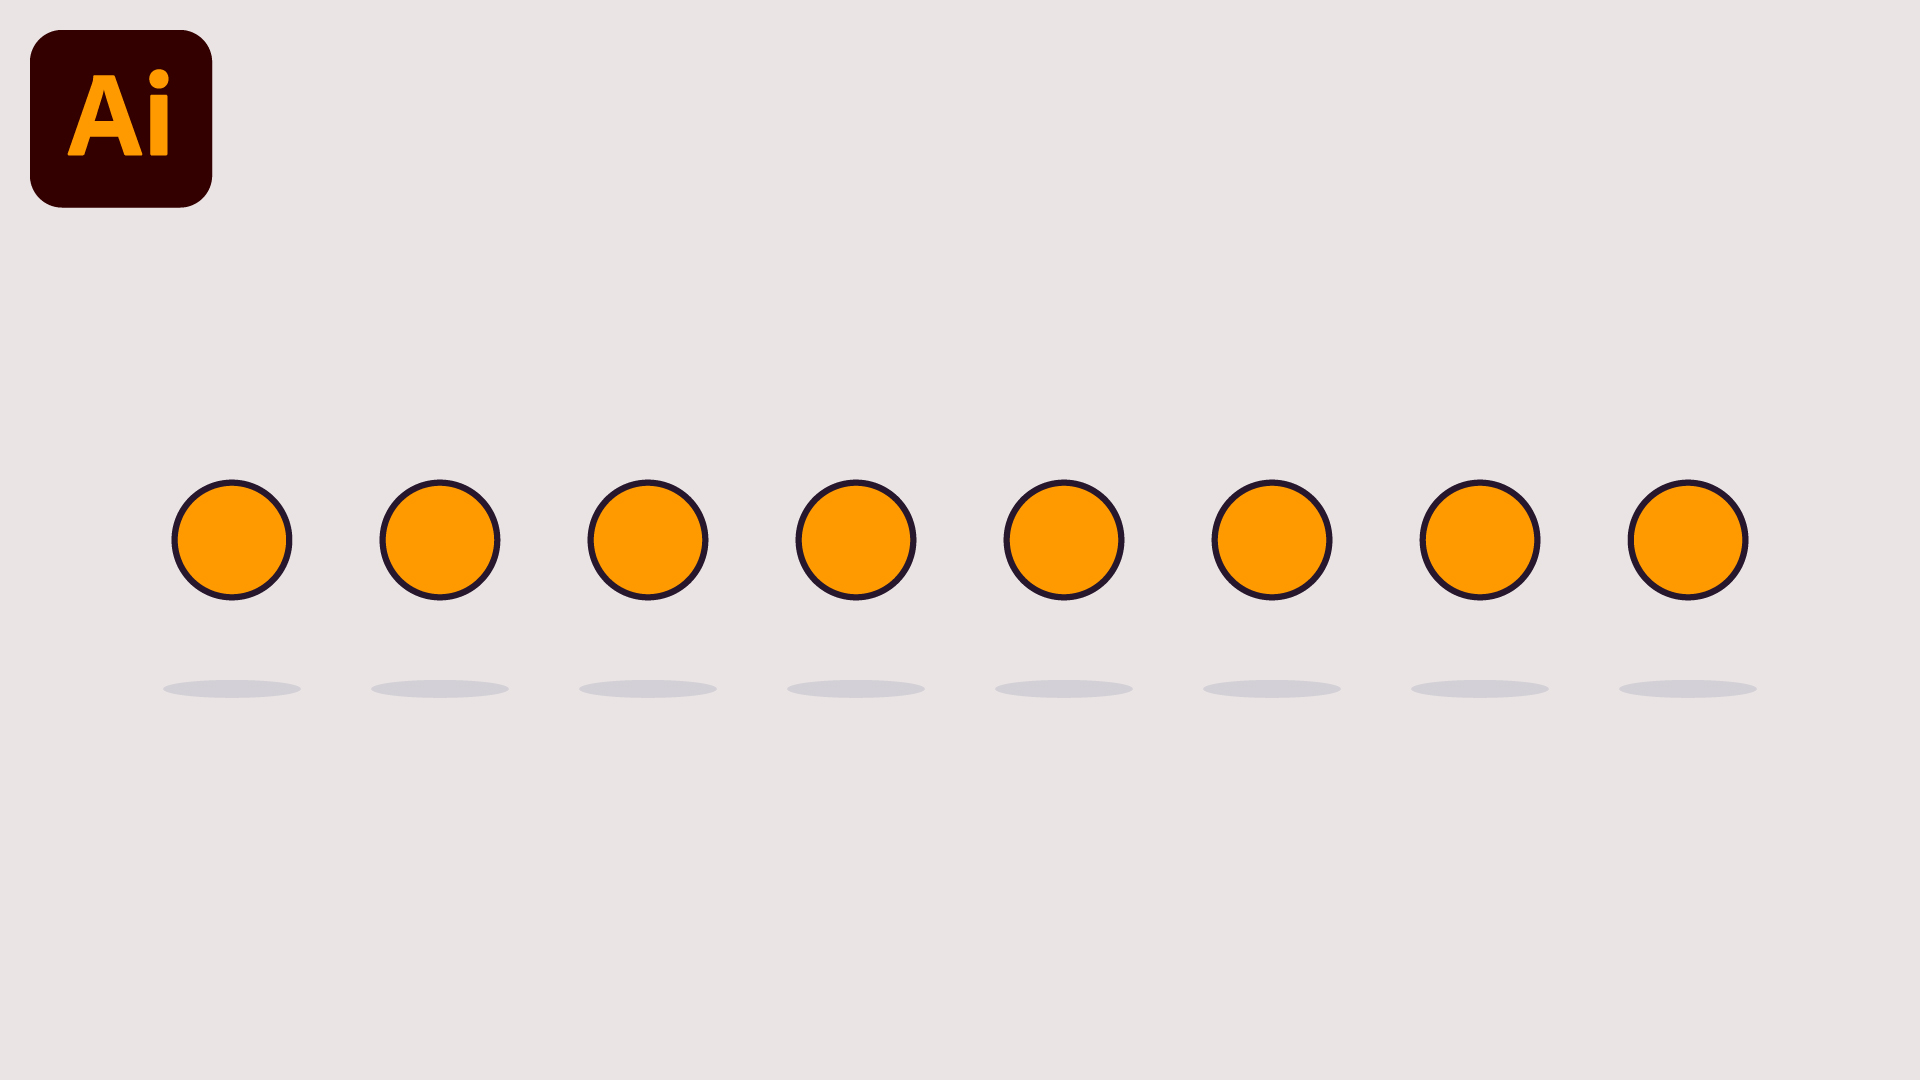Click the fifth orange circle in row
Viewport: 1920px width, 1080px height.
tap(1063, 539)
